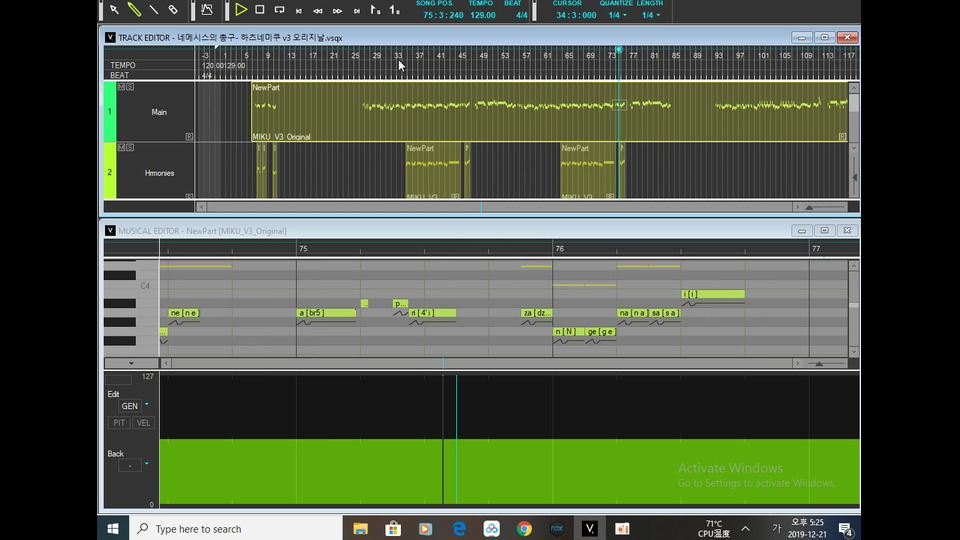This screenshot has width=960, height=540.
Task: Mute the Hrmonies track
Action: click(121, 147)
